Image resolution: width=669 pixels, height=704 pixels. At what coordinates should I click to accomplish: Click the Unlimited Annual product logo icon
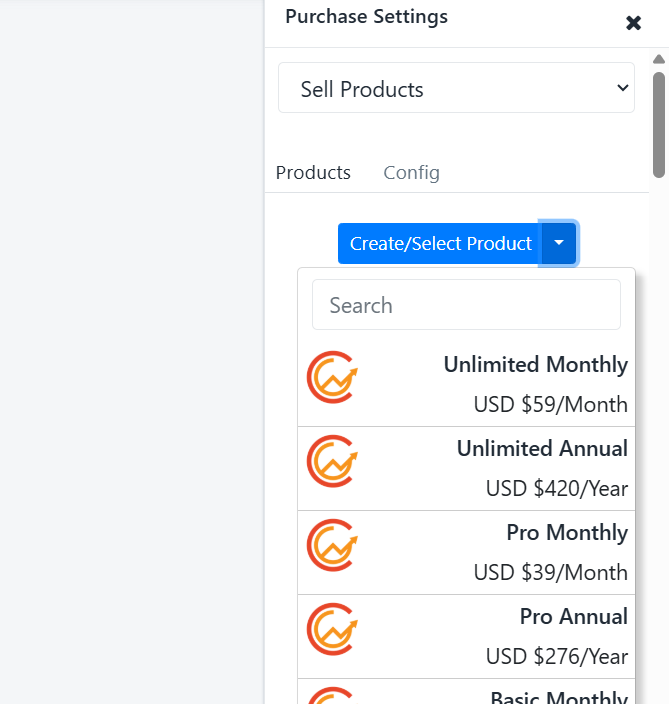point(332,461)
